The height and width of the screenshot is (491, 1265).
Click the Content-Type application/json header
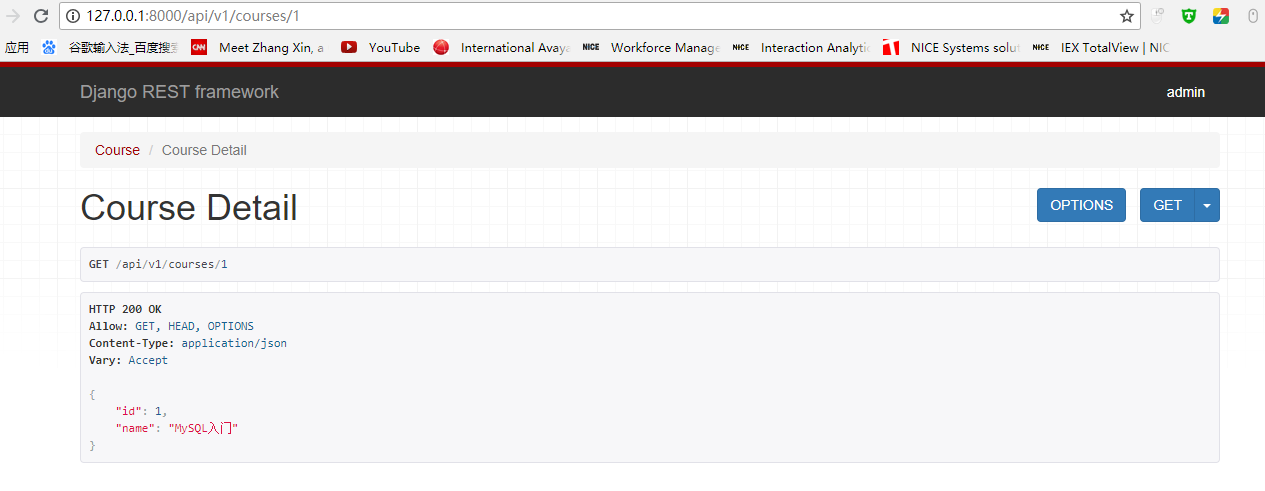(188, 343)
